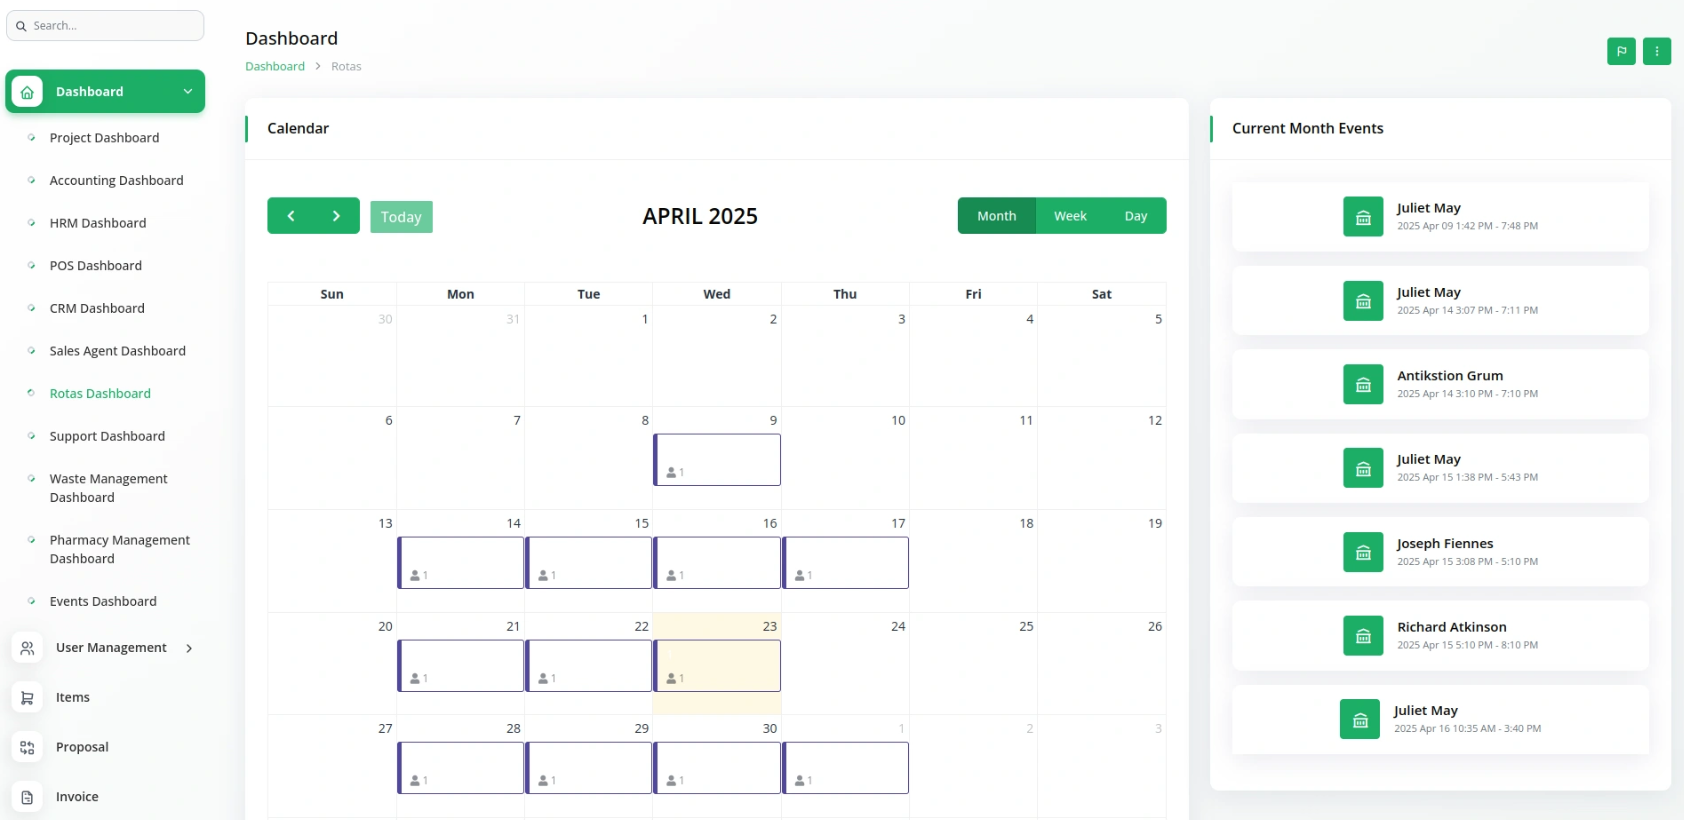Open the rota event on April 15
The width and height of the screenshot is (1684, 820).
[589, 563]
